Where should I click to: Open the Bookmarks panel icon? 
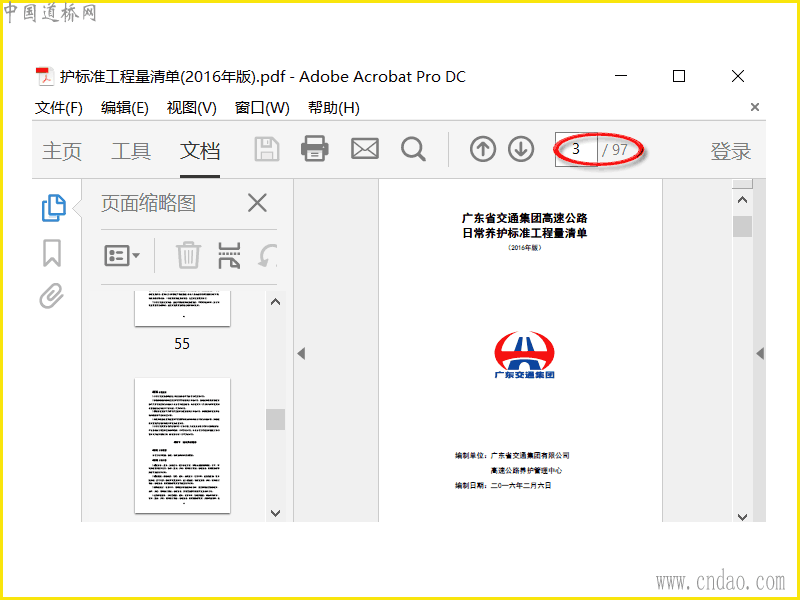coord(52,253)
